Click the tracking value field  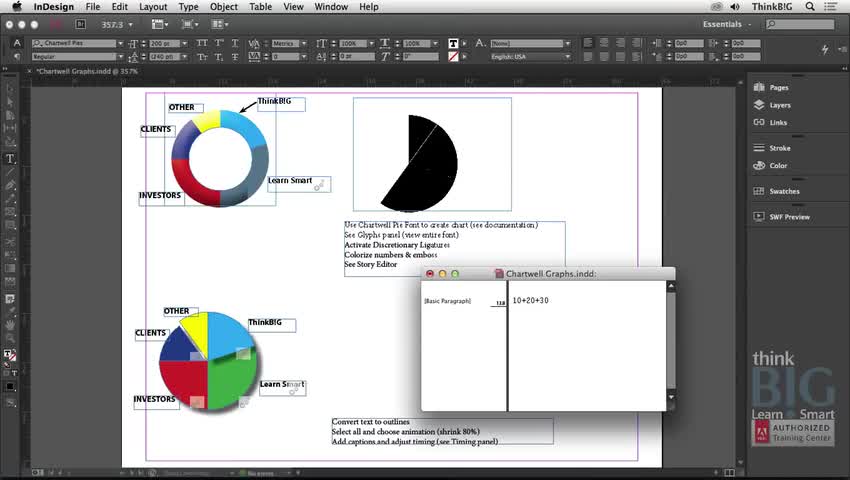285,56
